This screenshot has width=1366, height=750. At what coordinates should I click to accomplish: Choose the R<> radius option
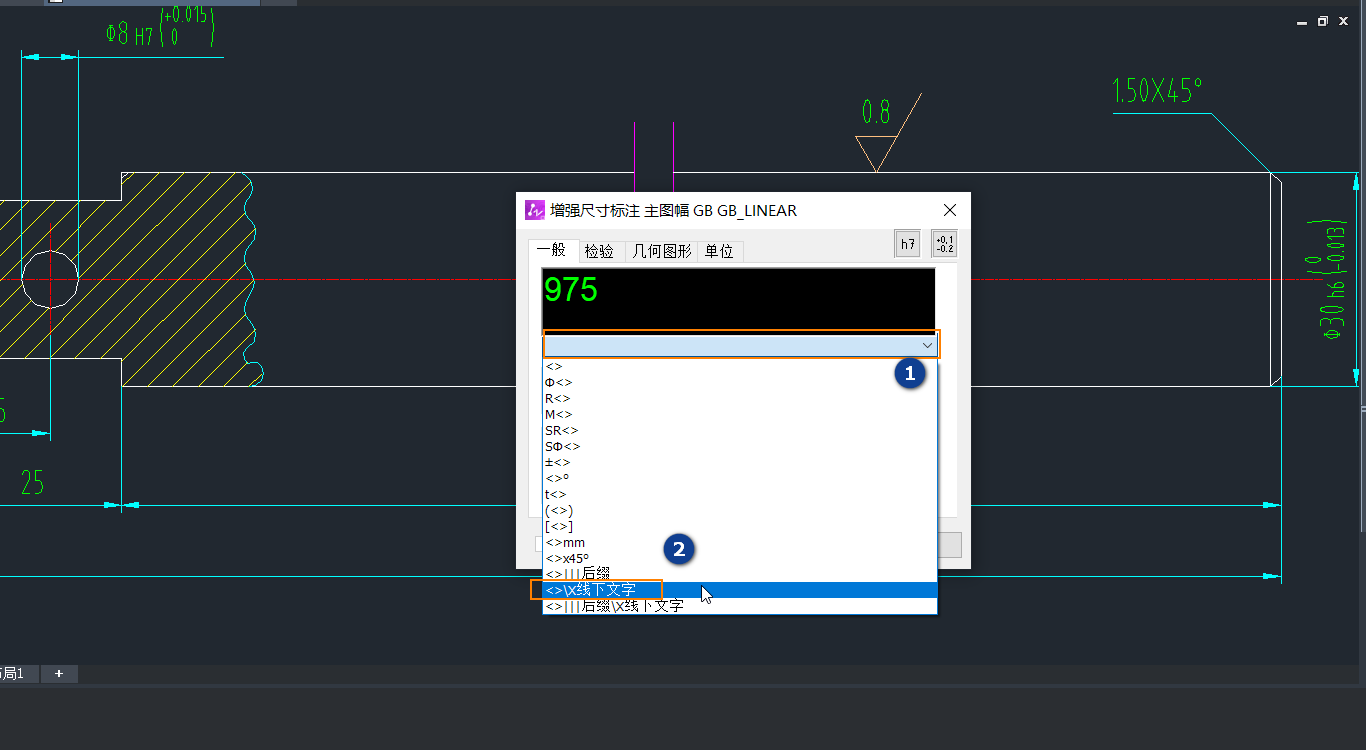[740, 398]
